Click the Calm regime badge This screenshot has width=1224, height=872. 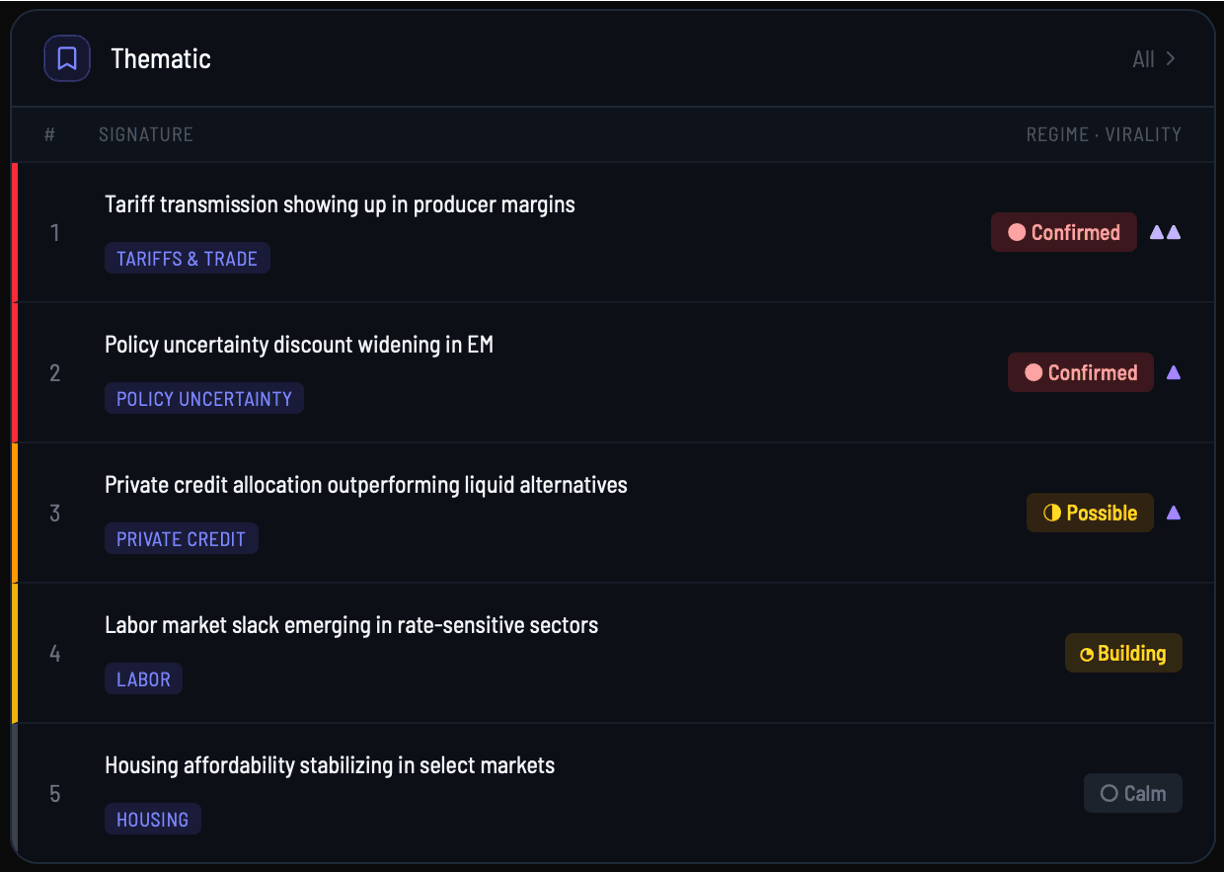[1133, 793]
